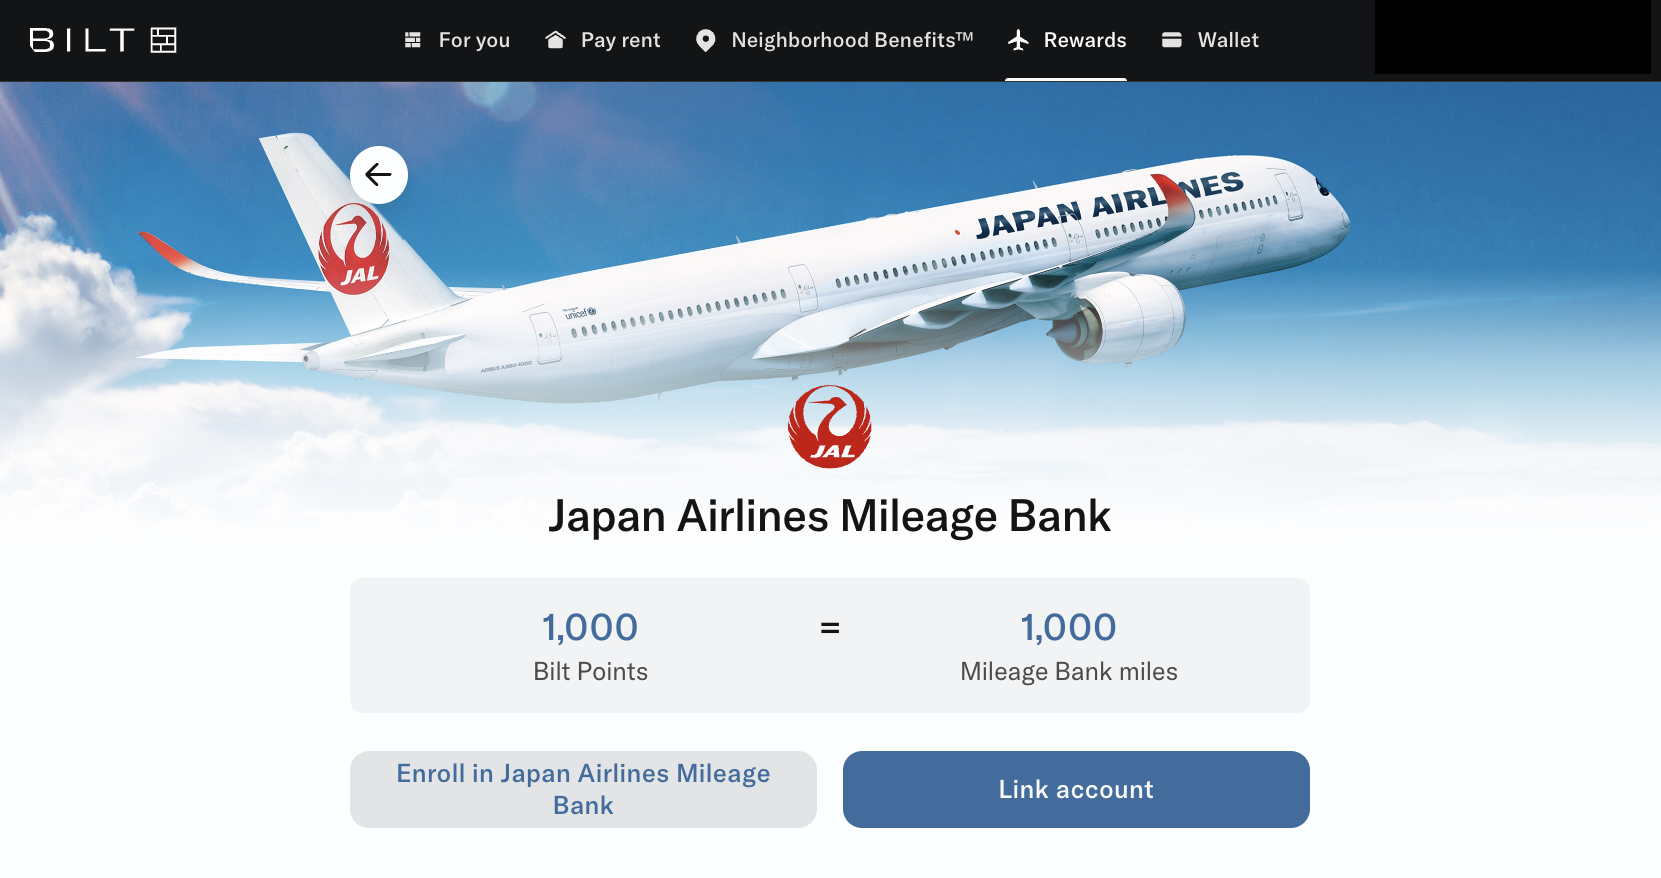Click the 1,000 Bilt Points value
This screenshot has height=878, width=1661.
pos(590,628)
